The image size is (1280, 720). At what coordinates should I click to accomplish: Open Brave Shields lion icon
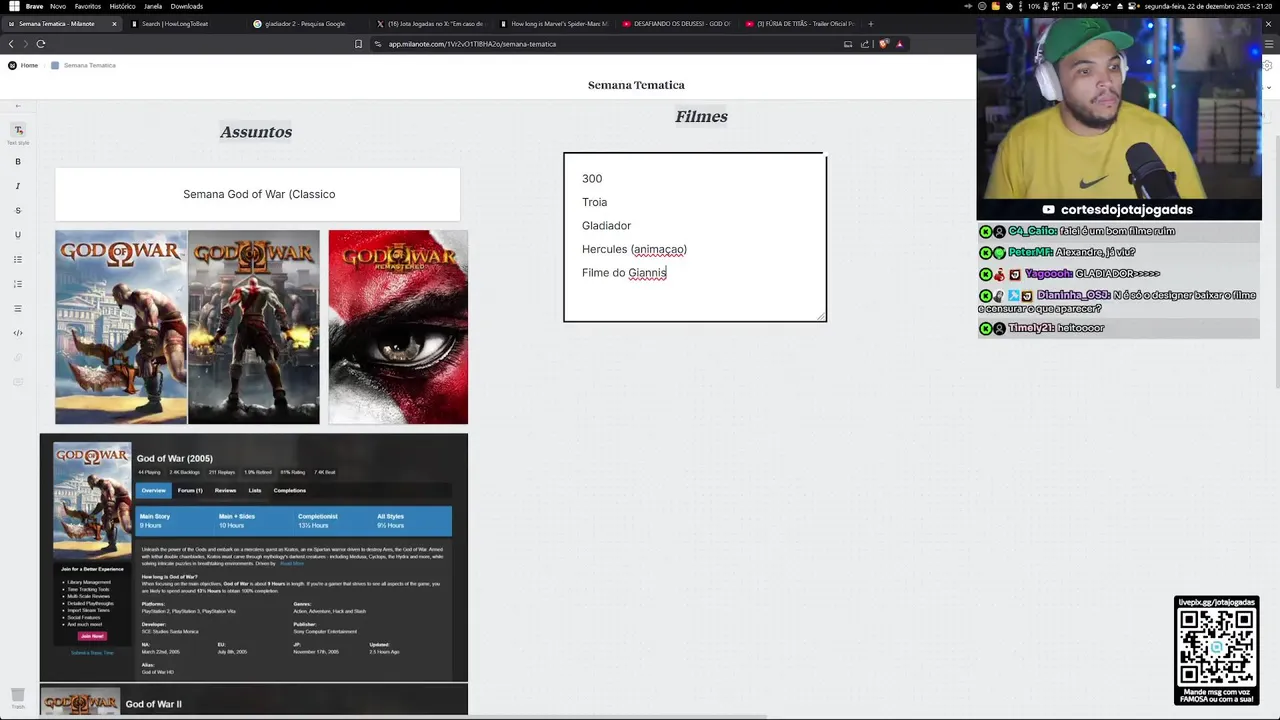pyautogui.click(x=884, y=44)
